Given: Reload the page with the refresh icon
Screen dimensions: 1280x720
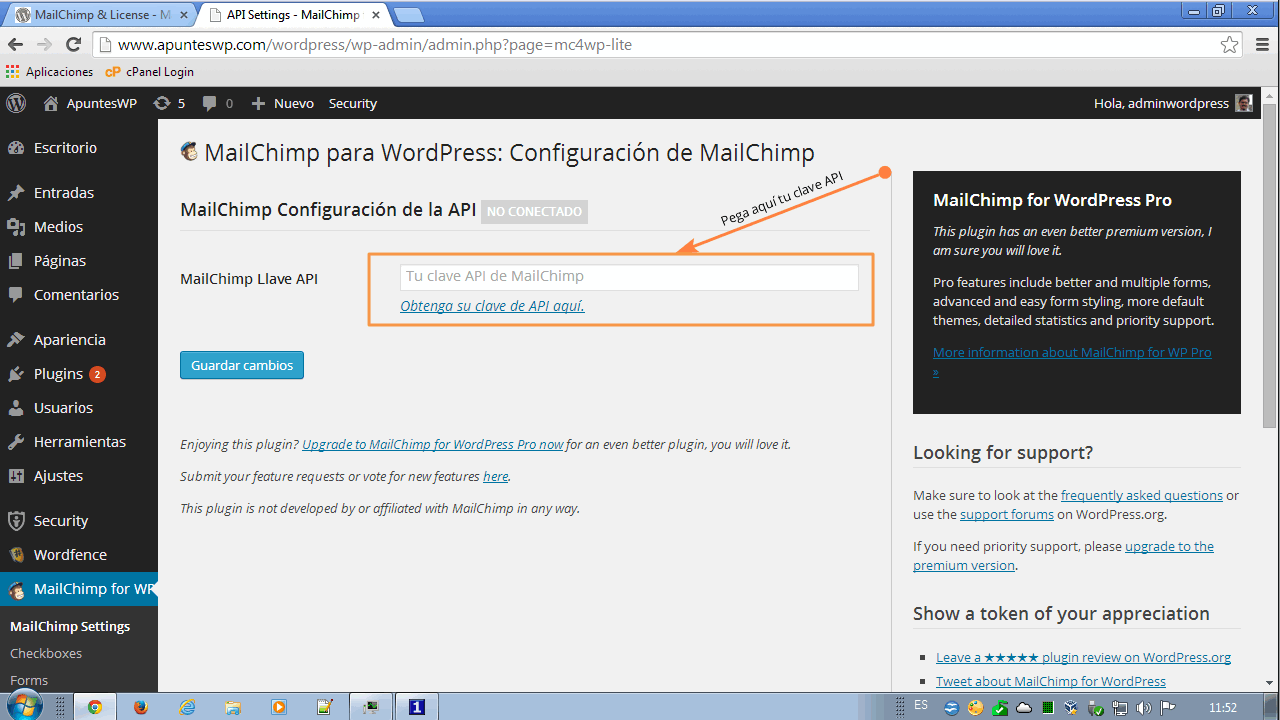Looking at the screenshot, I should [x=73, y=45].
